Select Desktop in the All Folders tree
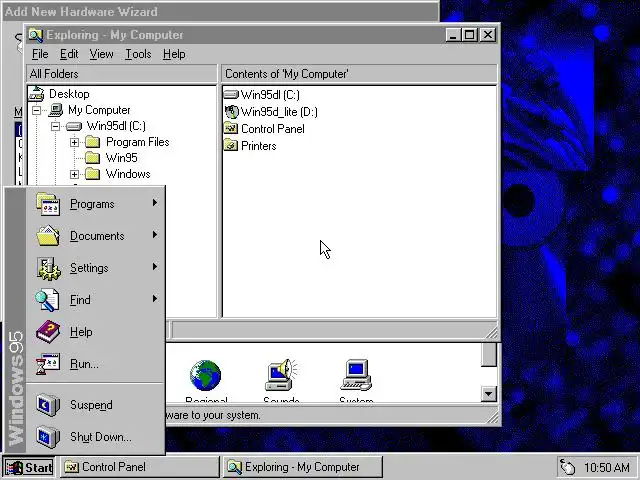This screenshot has height=480, width=640. 69,94
